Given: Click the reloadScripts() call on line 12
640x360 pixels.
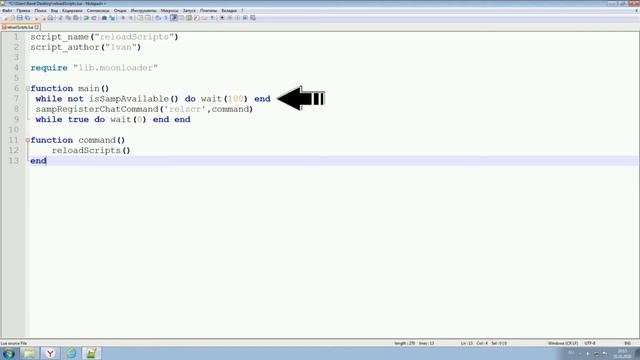Looking at the screenshot, I should point(91,151).
